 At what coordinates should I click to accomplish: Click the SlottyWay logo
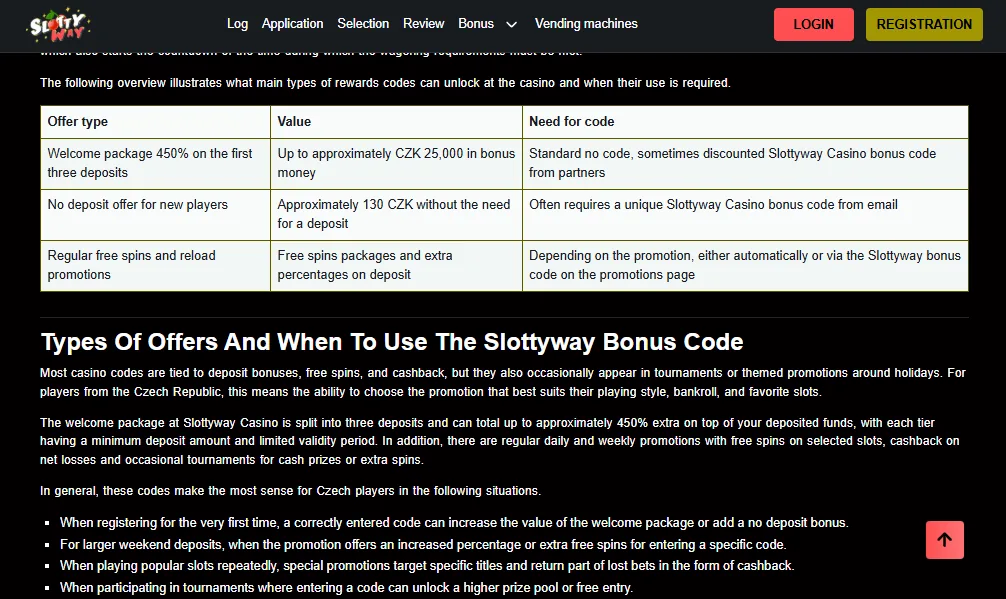60,26
